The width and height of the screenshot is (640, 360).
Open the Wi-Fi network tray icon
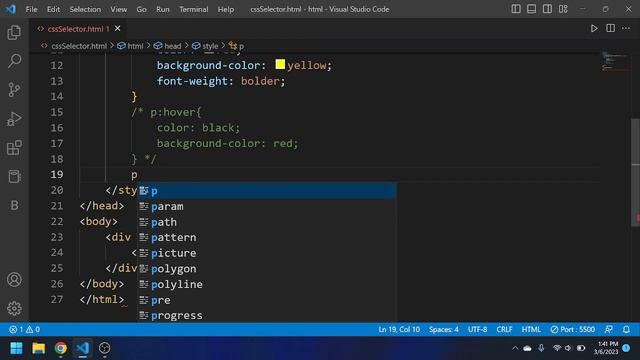(x=557, y=348)
